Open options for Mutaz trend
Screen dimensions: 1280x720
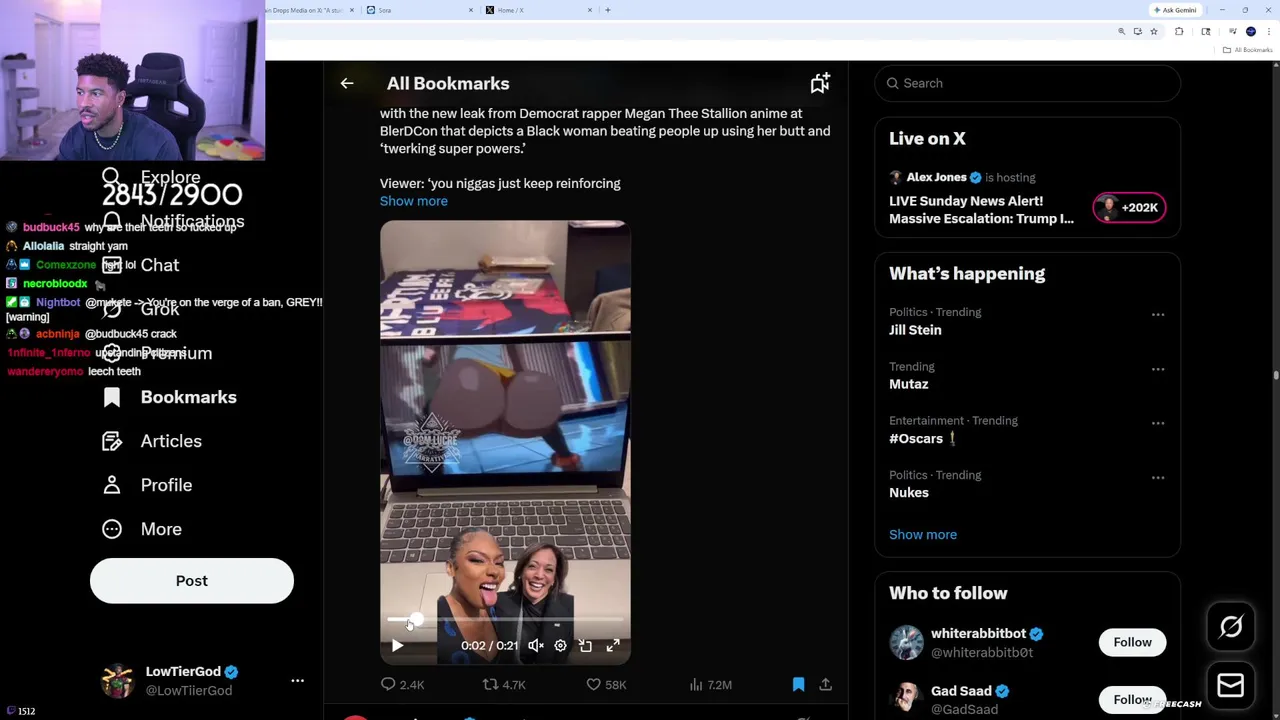click(1158, 369)
